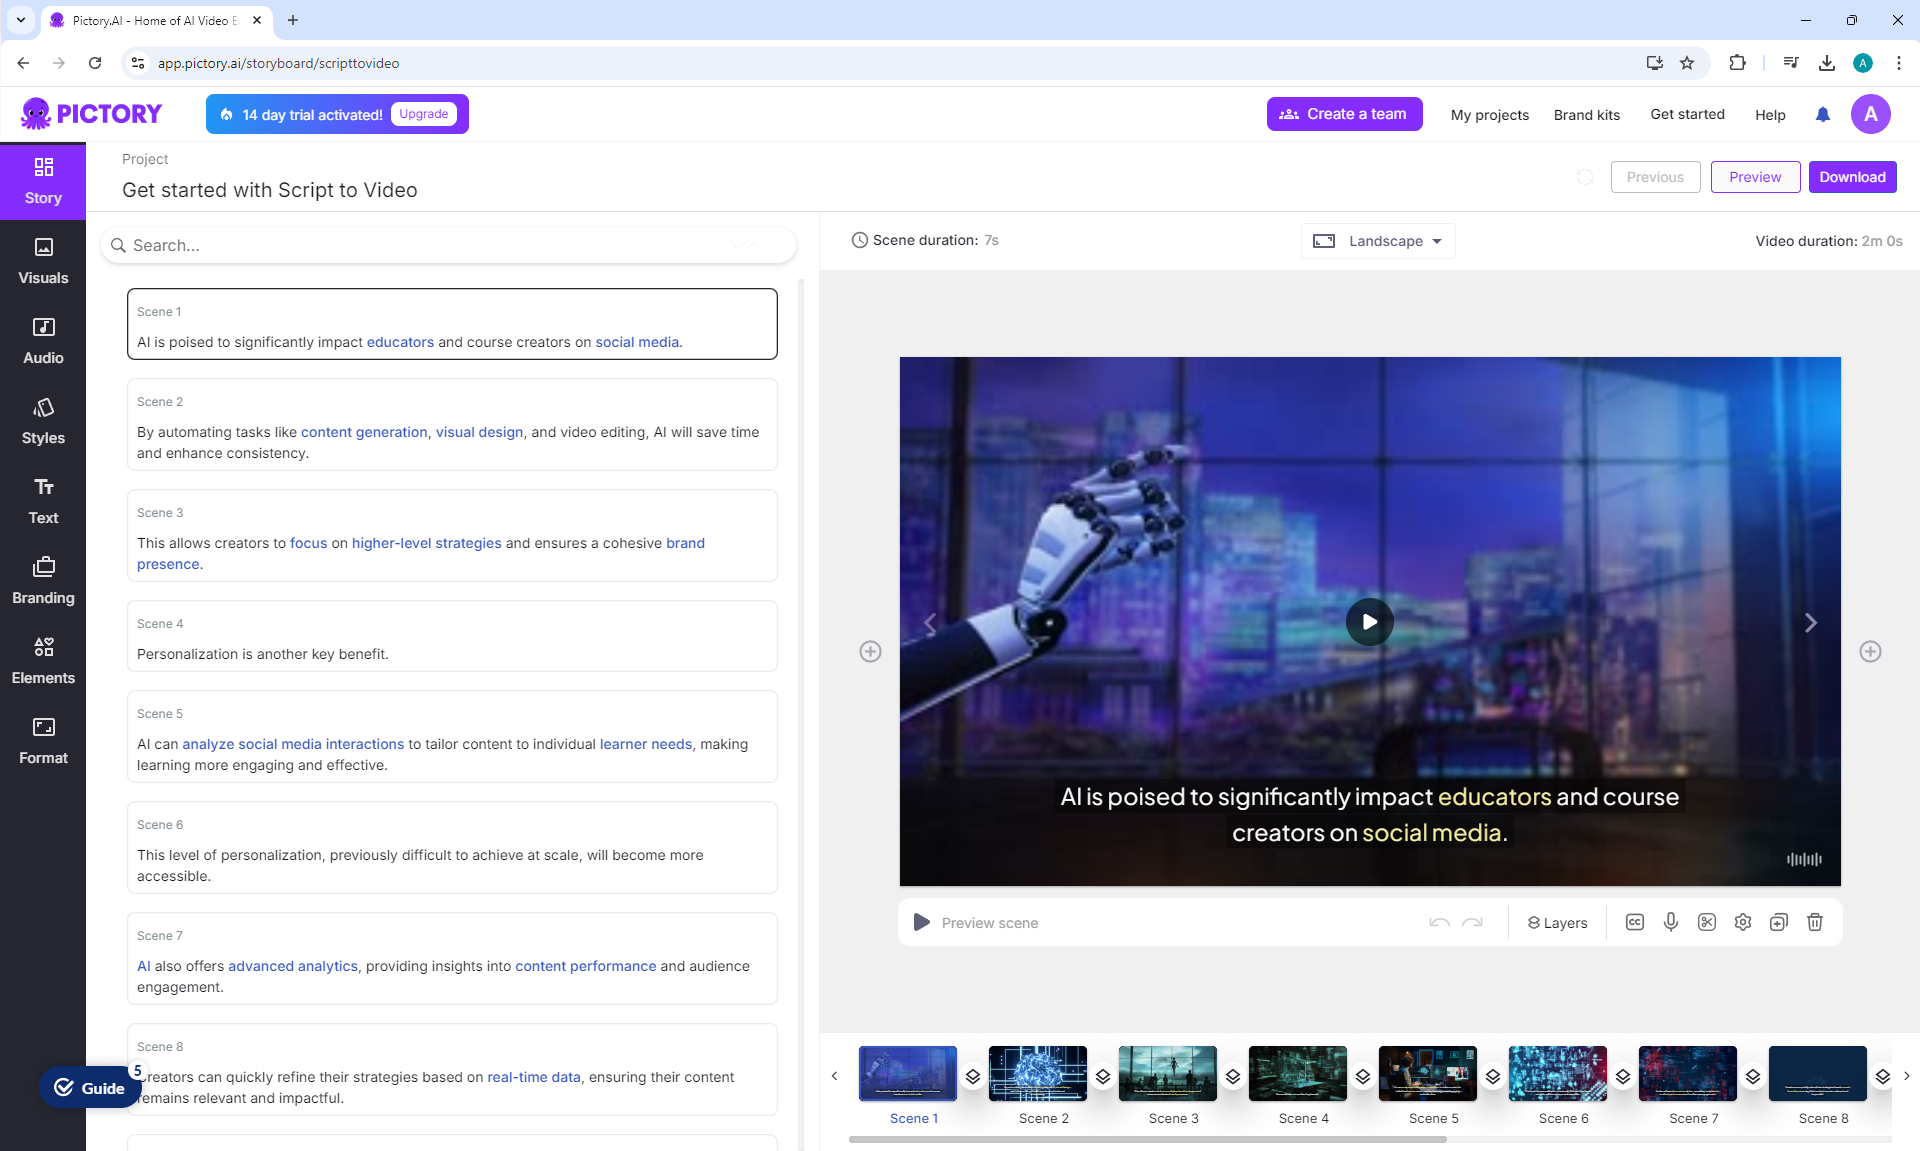Open the Styles sidebar panel
This screenshot has width=1920, height=1151.
[x=43, y=421]
